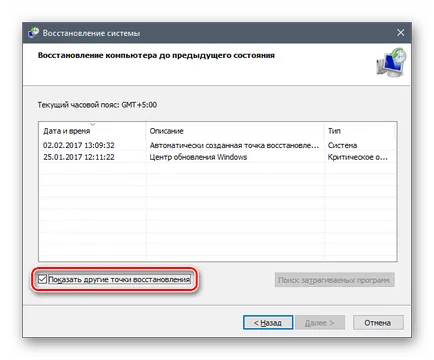Click the Система type cell
434x360 pixels.
coord(342,145)
